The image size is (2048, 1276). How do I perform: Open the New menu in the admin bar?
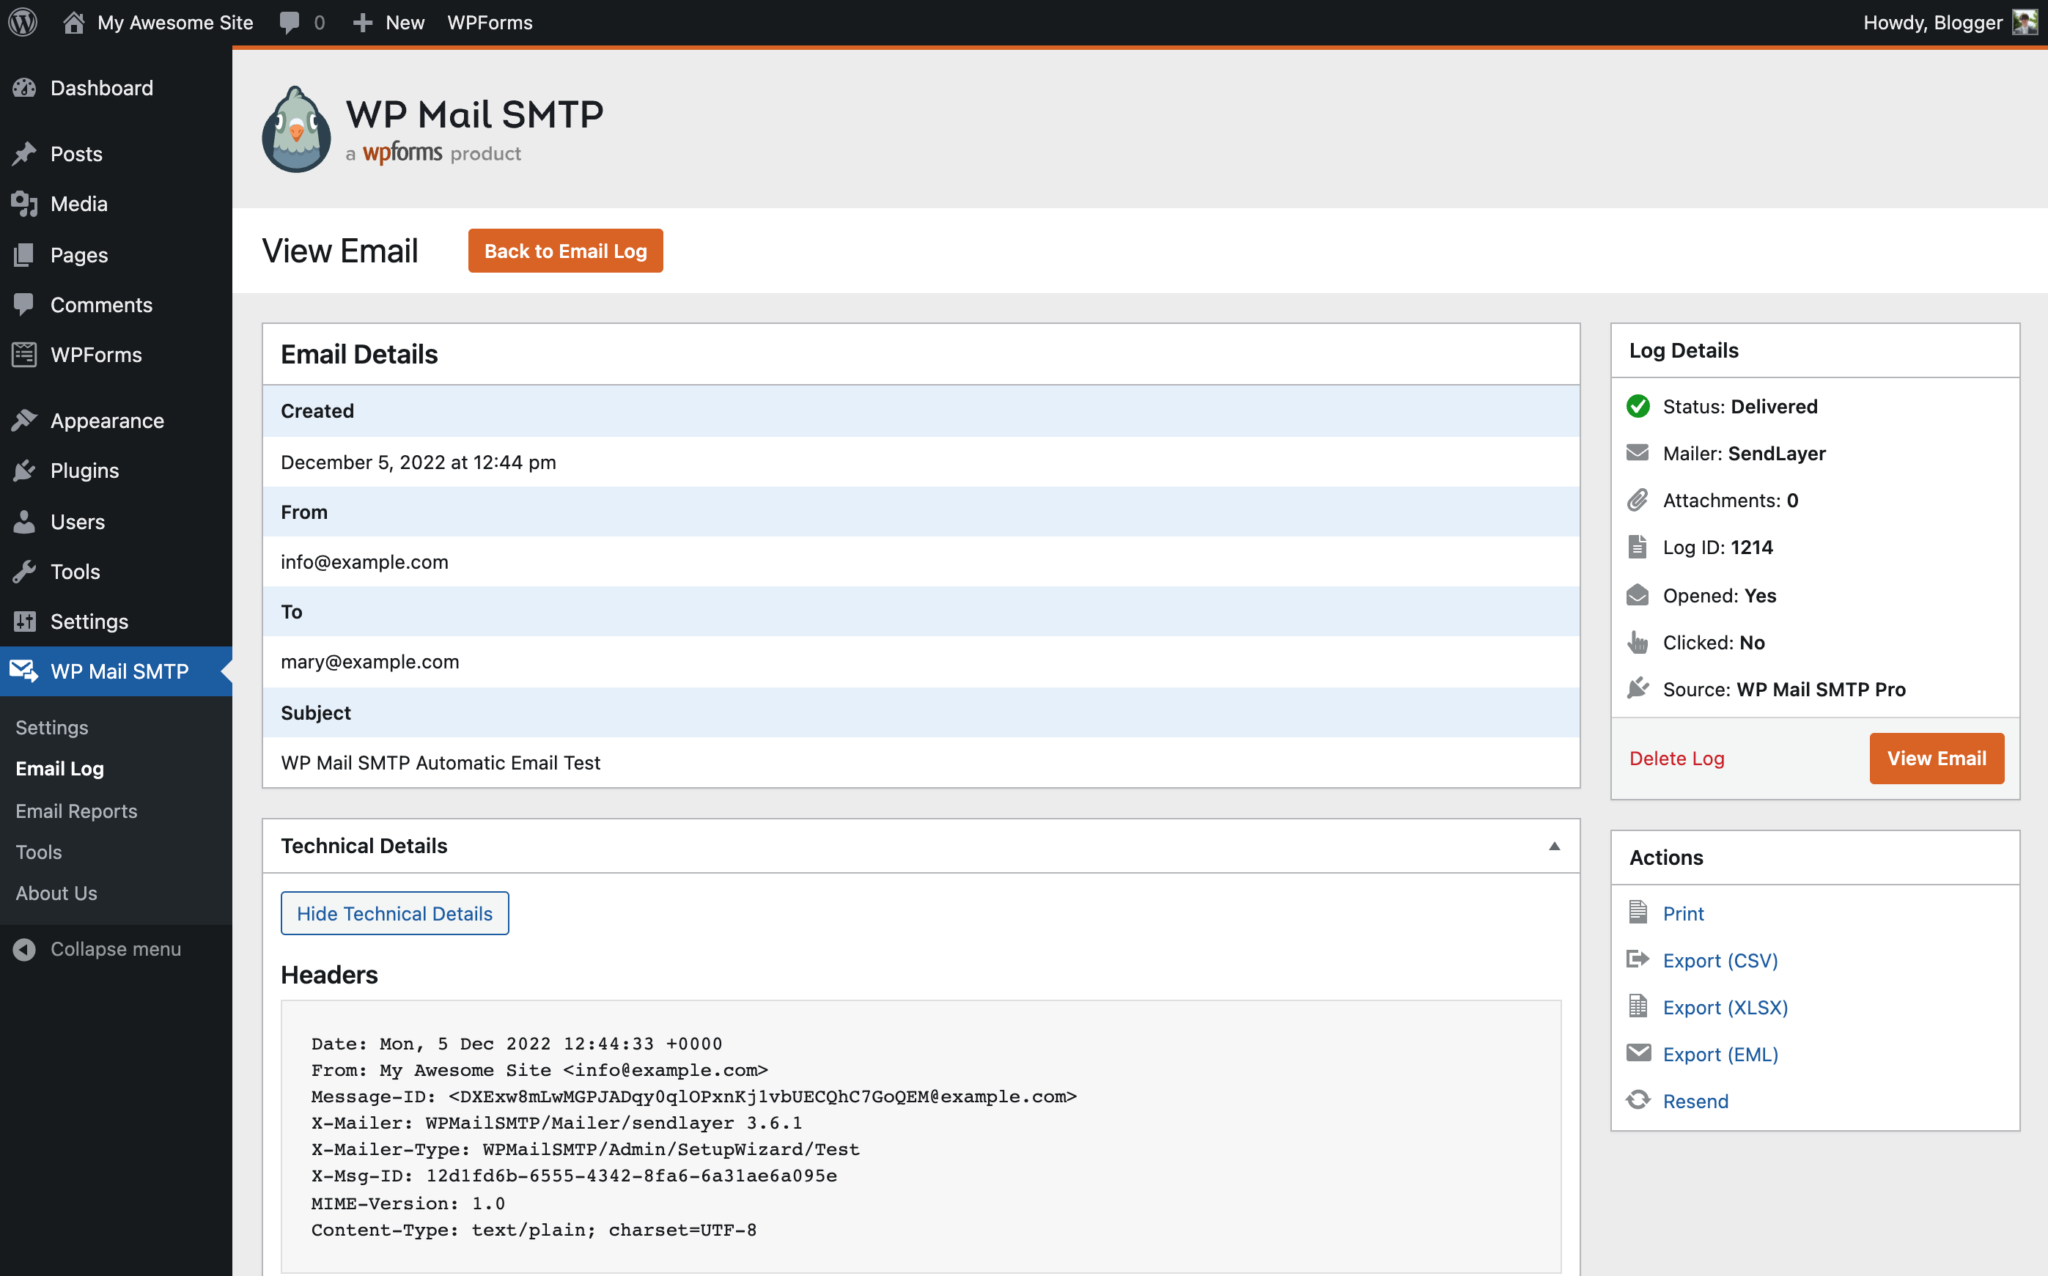point(388,22)
